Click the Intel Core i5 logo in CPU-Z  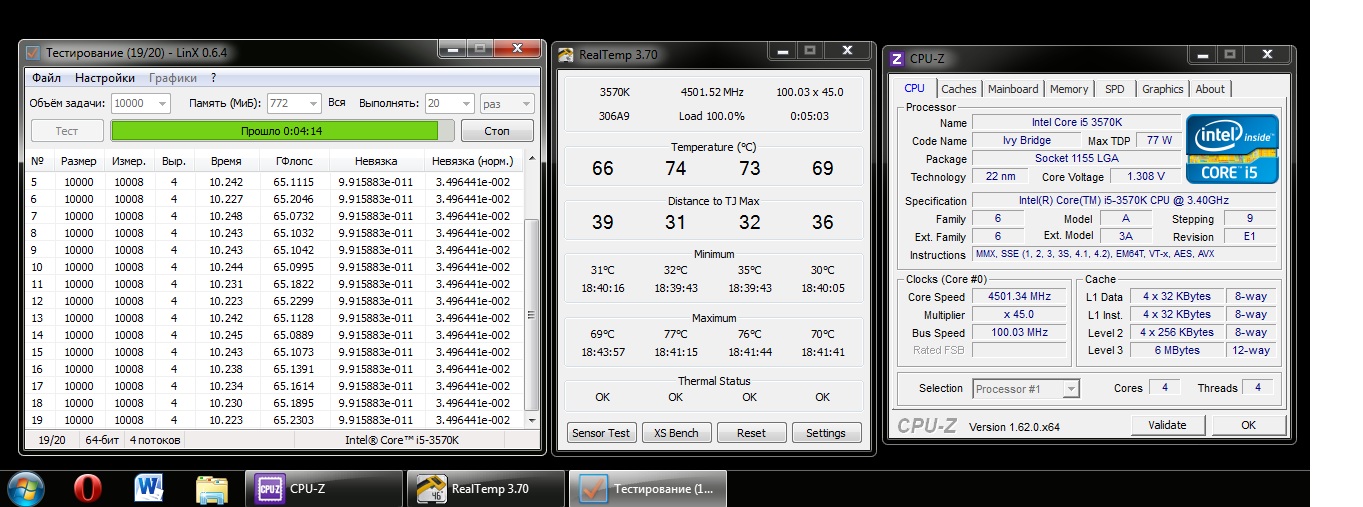click(1232, 155)
